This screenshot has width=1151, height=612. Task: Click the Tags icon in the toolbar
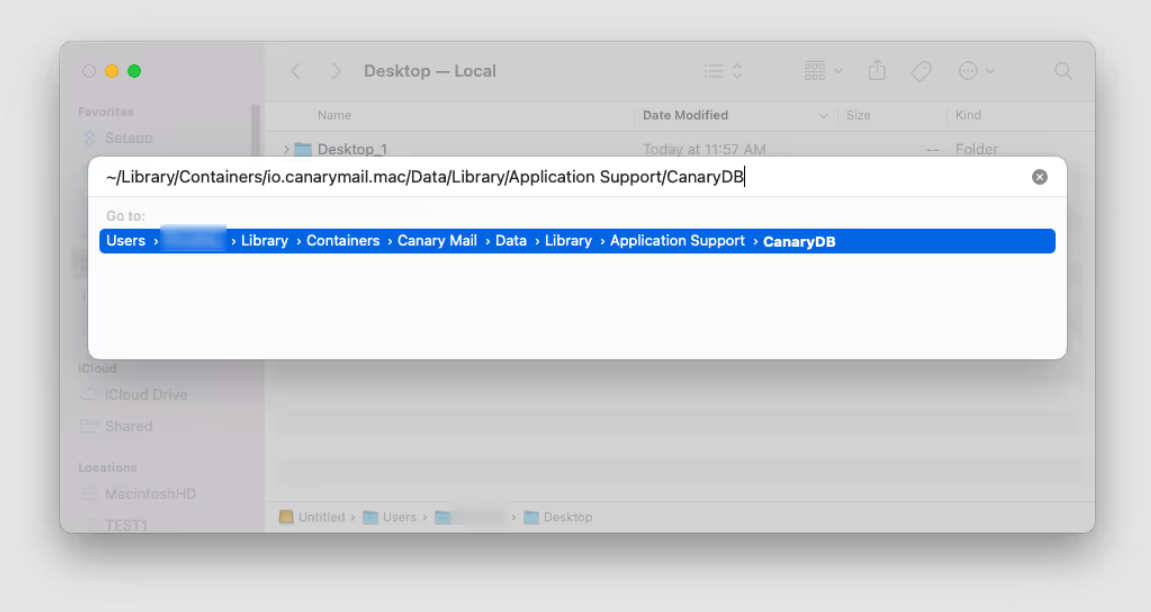click(x=921, y=70)
